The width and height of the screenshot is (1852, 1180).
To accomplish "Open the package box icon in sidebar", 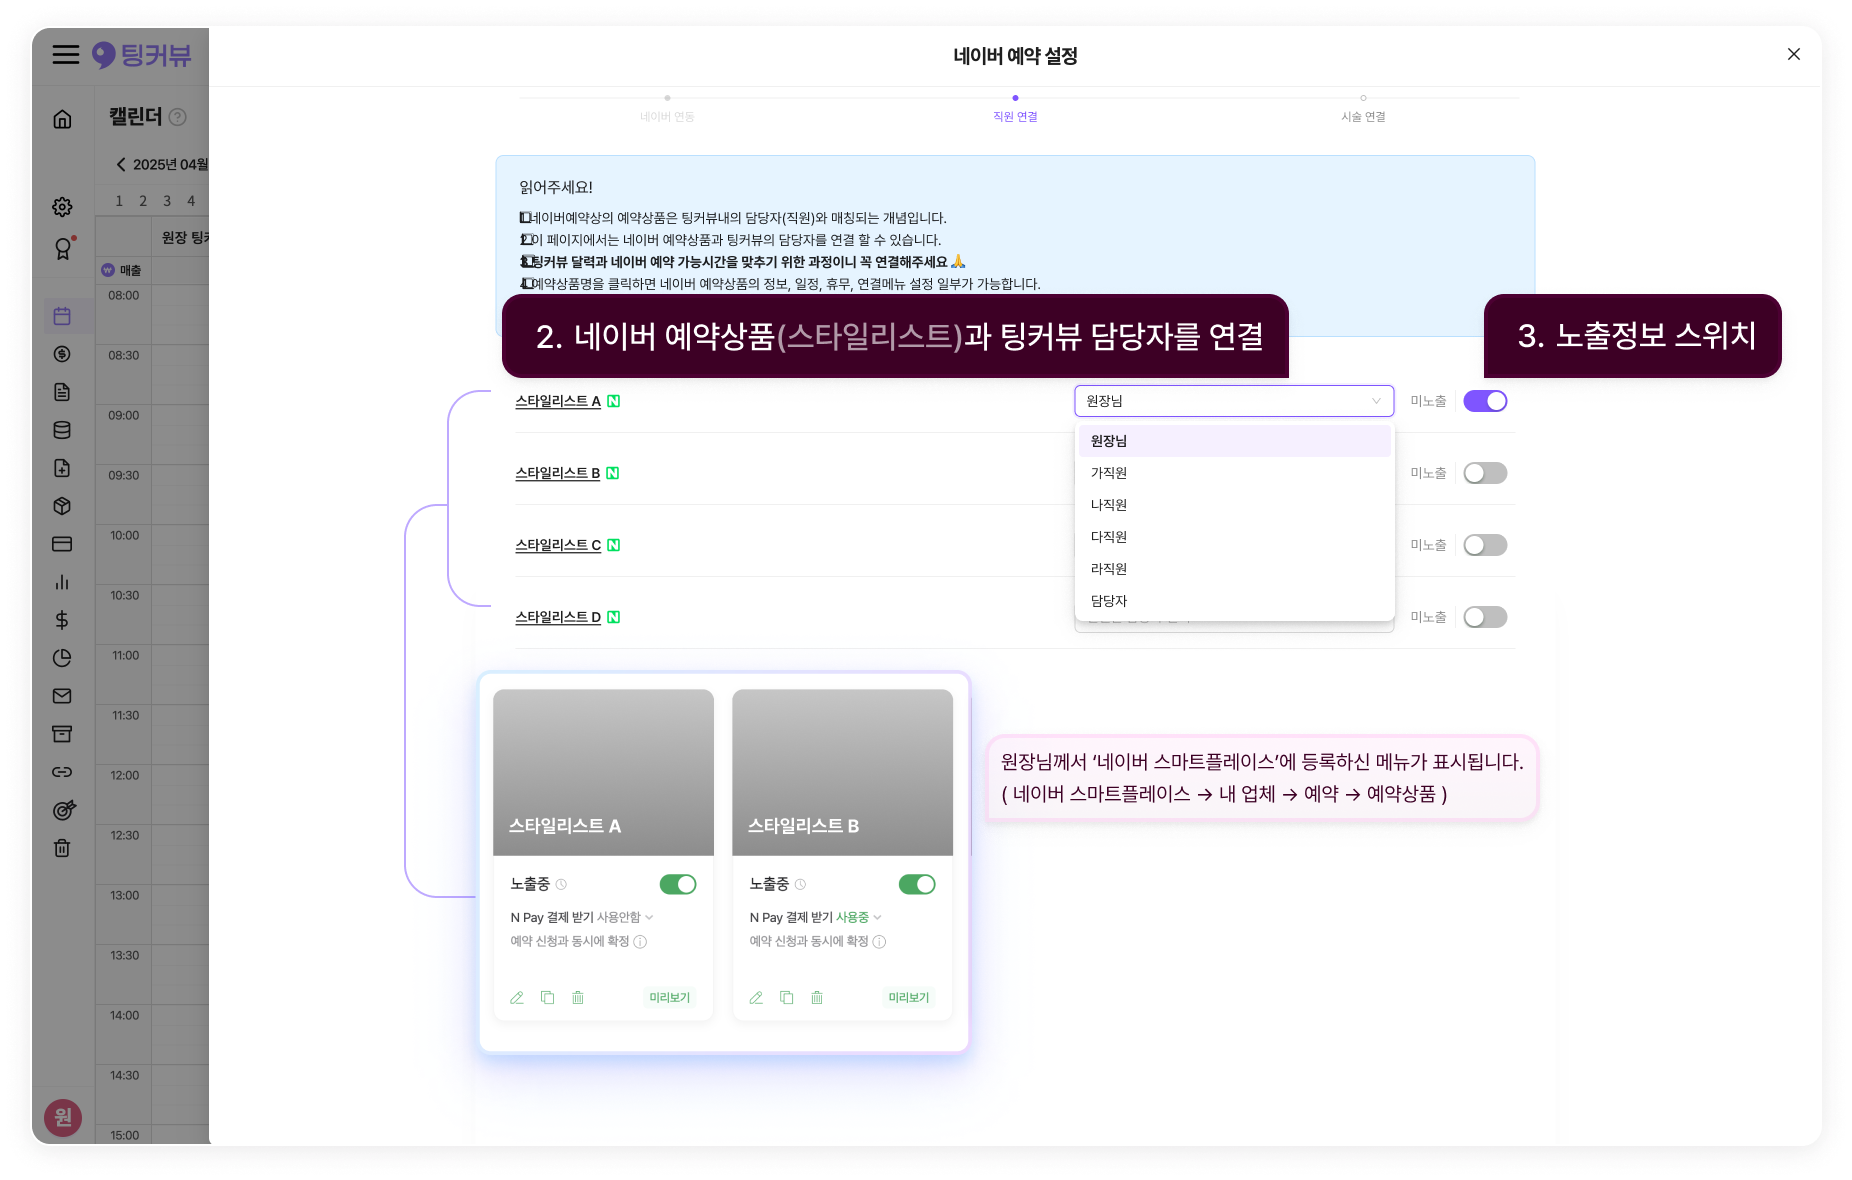I will (62, 506).
